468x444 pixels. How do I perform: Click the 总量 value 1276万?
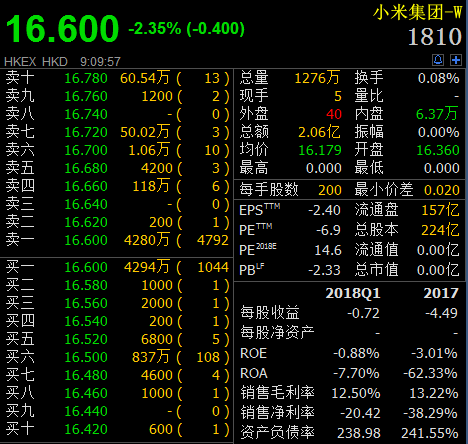(317, 78)
